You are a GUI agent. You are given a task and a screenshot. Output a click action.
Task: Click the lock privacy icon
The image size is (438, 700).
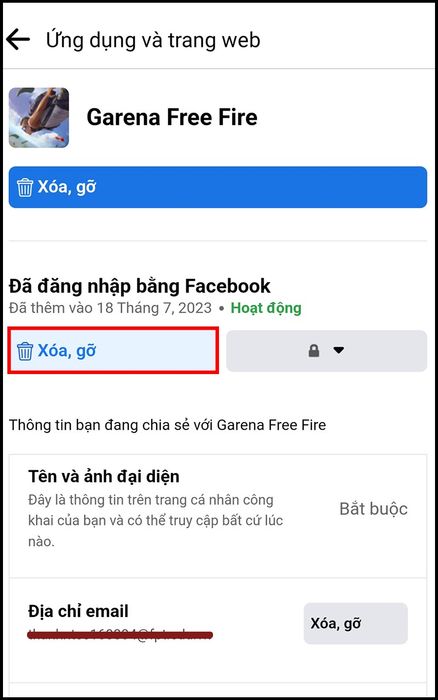click(x=314, y=350)
